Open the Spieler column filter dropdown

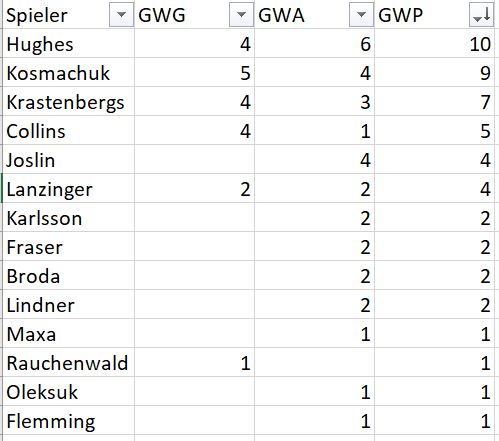pyautogui.click(x=121, y=15)
